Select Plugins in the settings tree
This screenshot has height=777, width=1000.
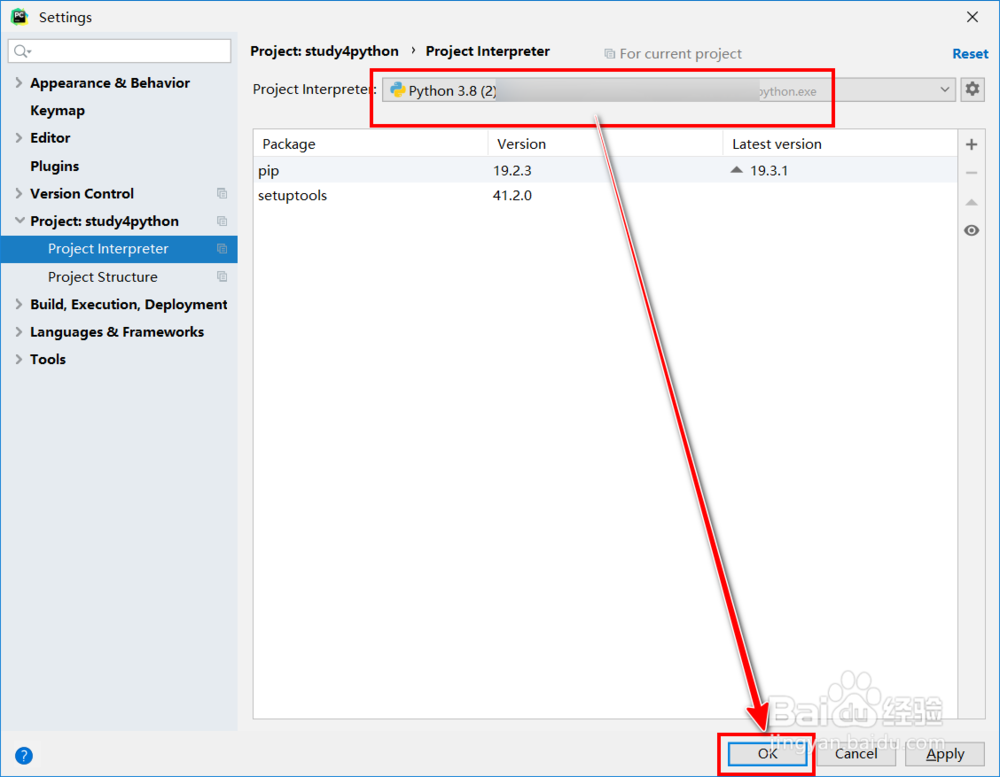tap(54, 166)
